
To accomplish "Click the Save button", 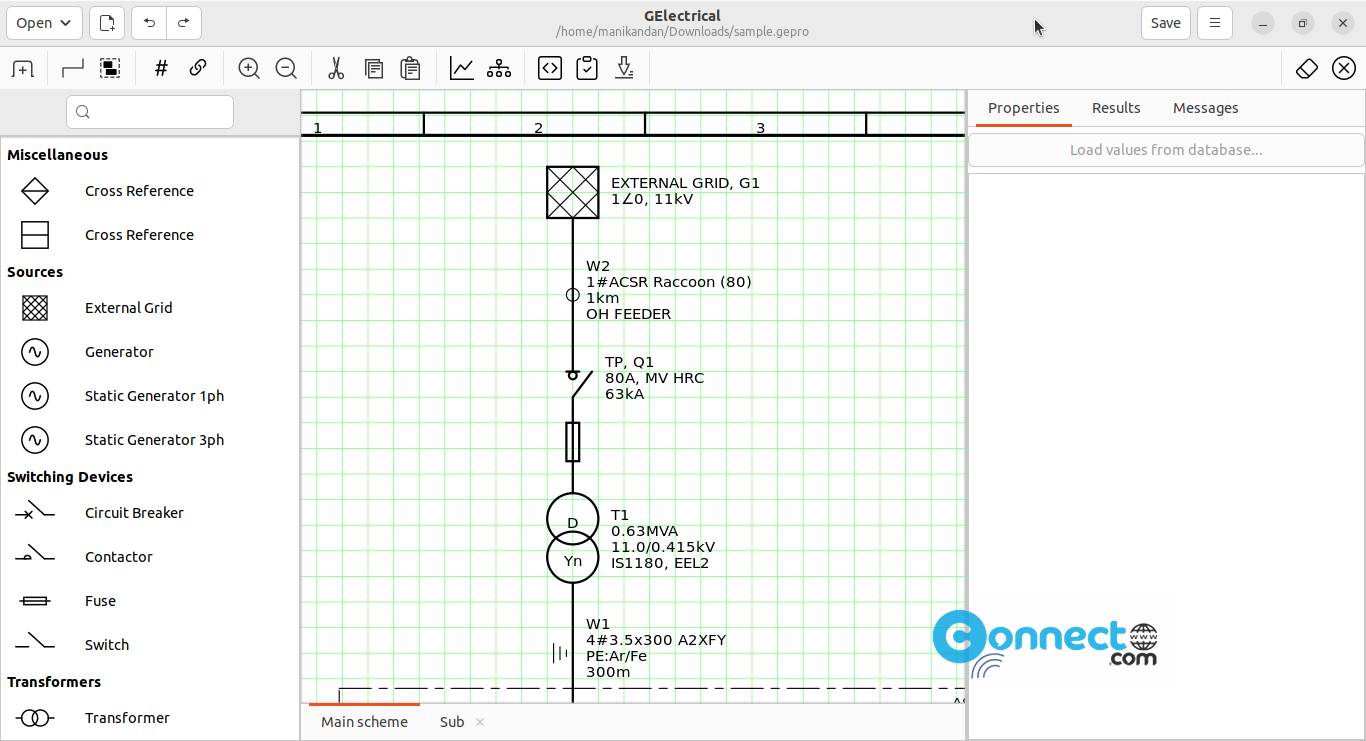I will click(1165, 23).
